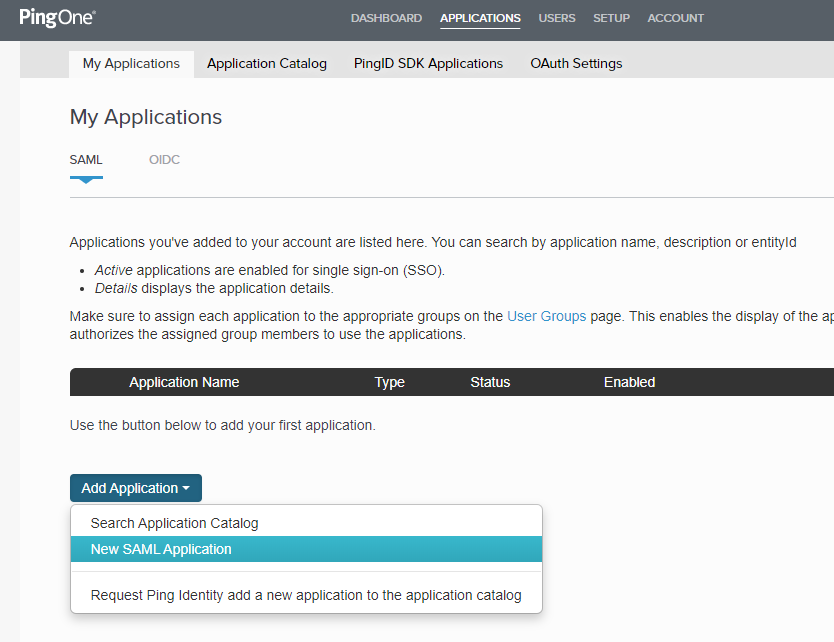834x642 pixels.
Task: Select the My Applications tab
Action: click(x=131, y=63)
